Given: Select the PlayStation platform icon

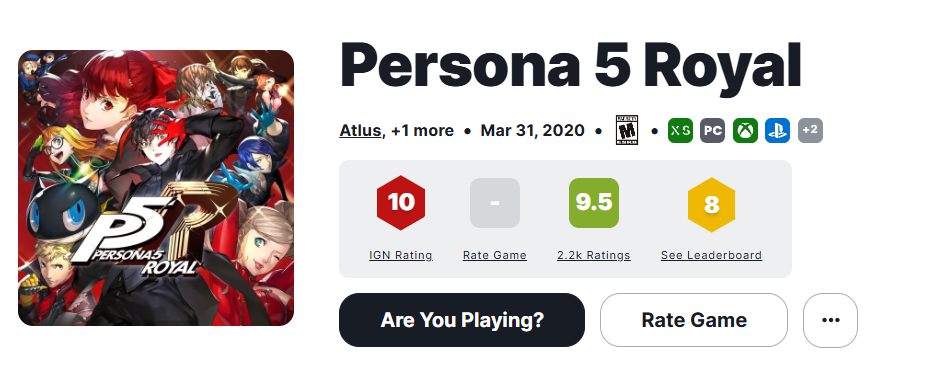Looking at the screenshot, I should pos(777,130).
